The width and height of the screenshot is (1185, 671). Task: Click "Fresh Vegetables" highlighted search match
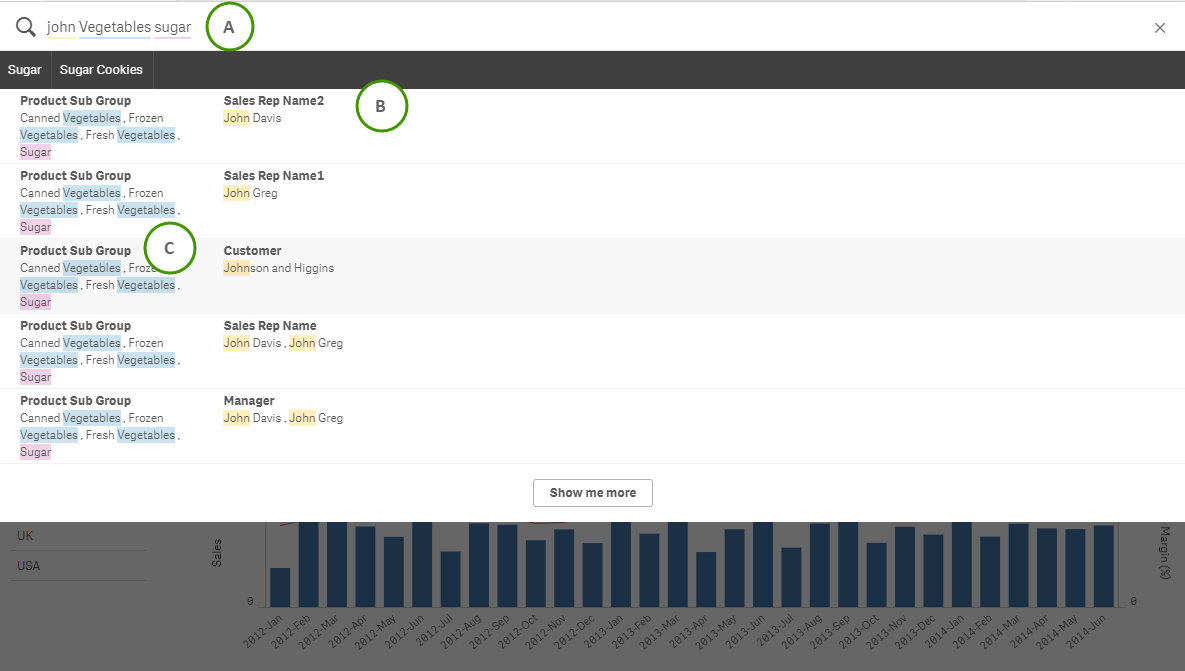pos(130,134)
